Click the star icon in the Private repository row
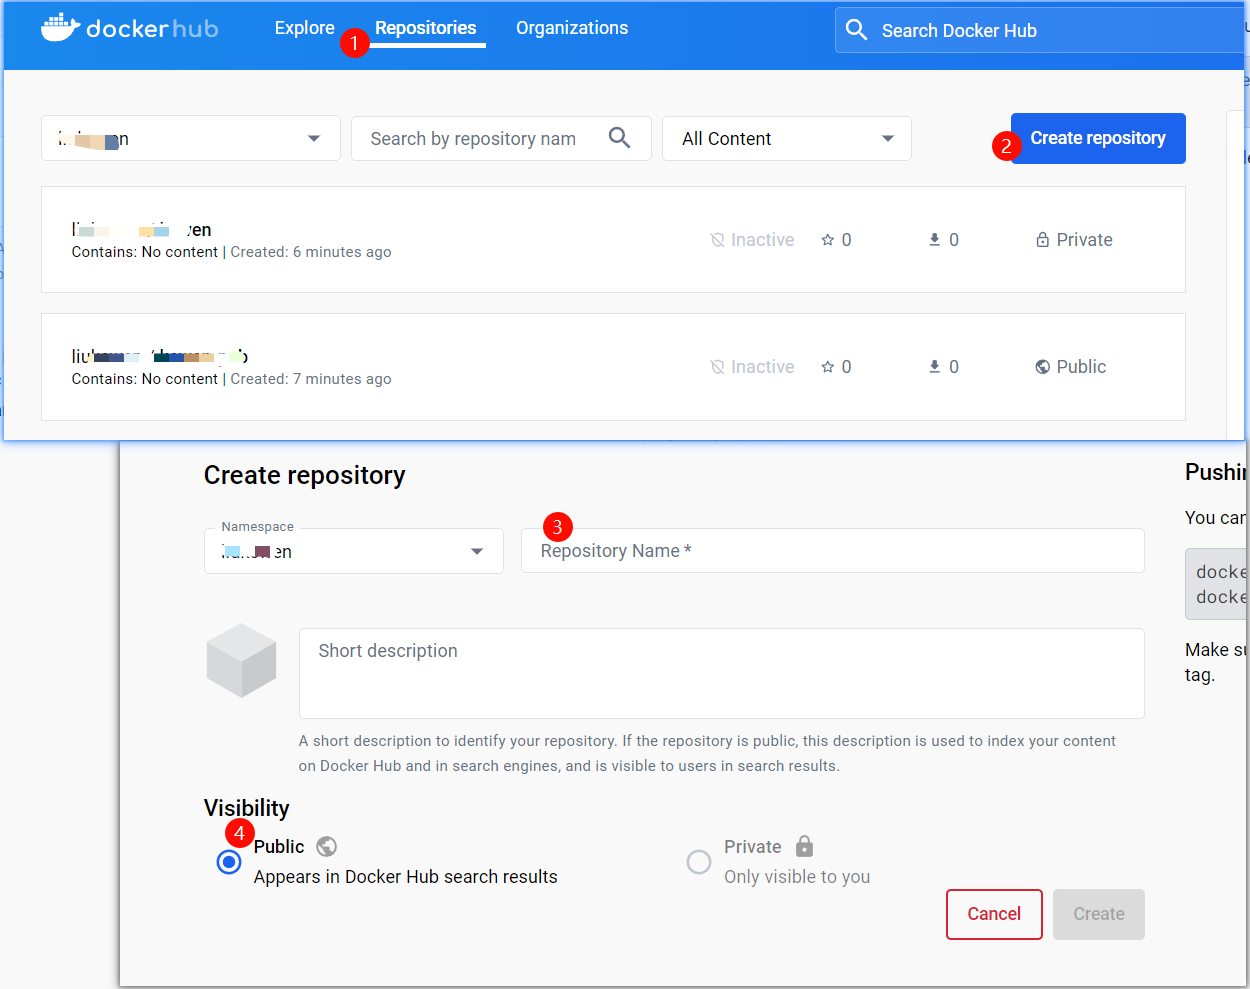1250x989 pixels. [x=828, y=240]
